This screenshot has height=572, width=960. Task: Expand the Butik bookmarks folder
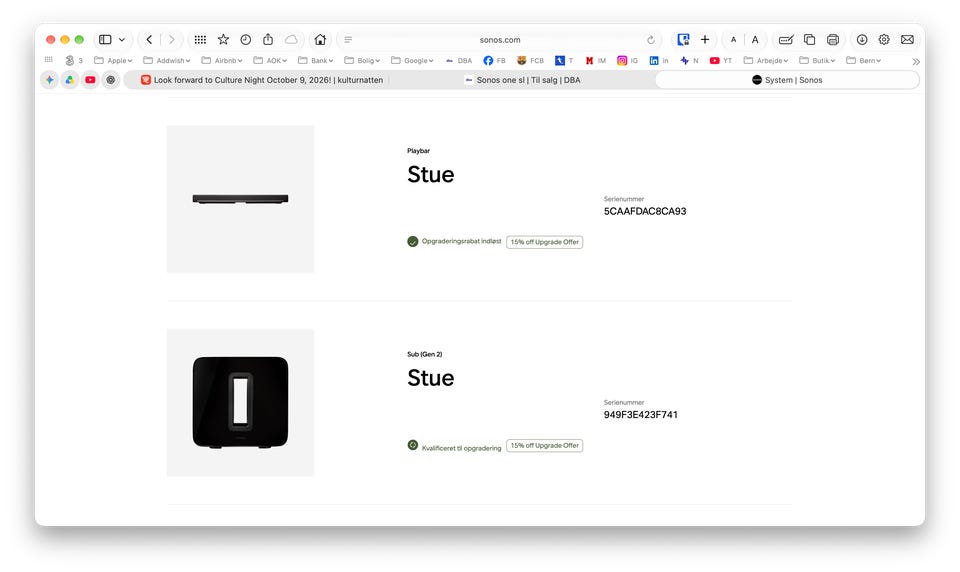tap(817, 61)
